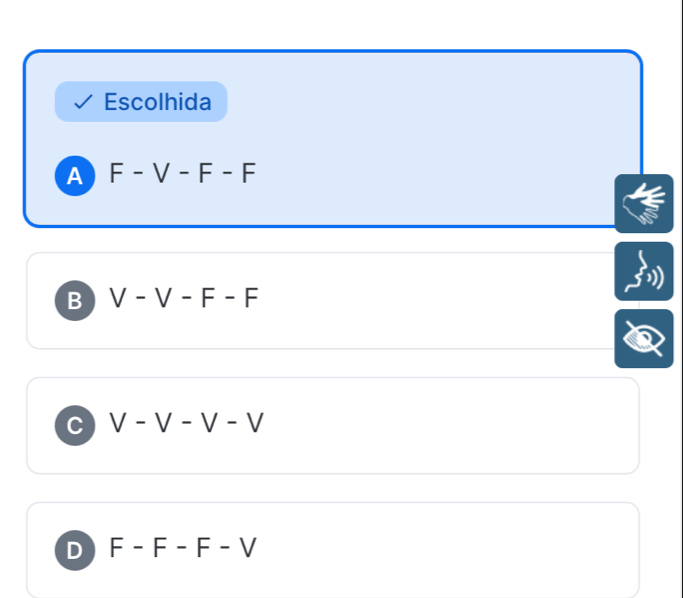
Task: Open the sign language (Libras) accessibility tool
Action: tap(644, 204)
